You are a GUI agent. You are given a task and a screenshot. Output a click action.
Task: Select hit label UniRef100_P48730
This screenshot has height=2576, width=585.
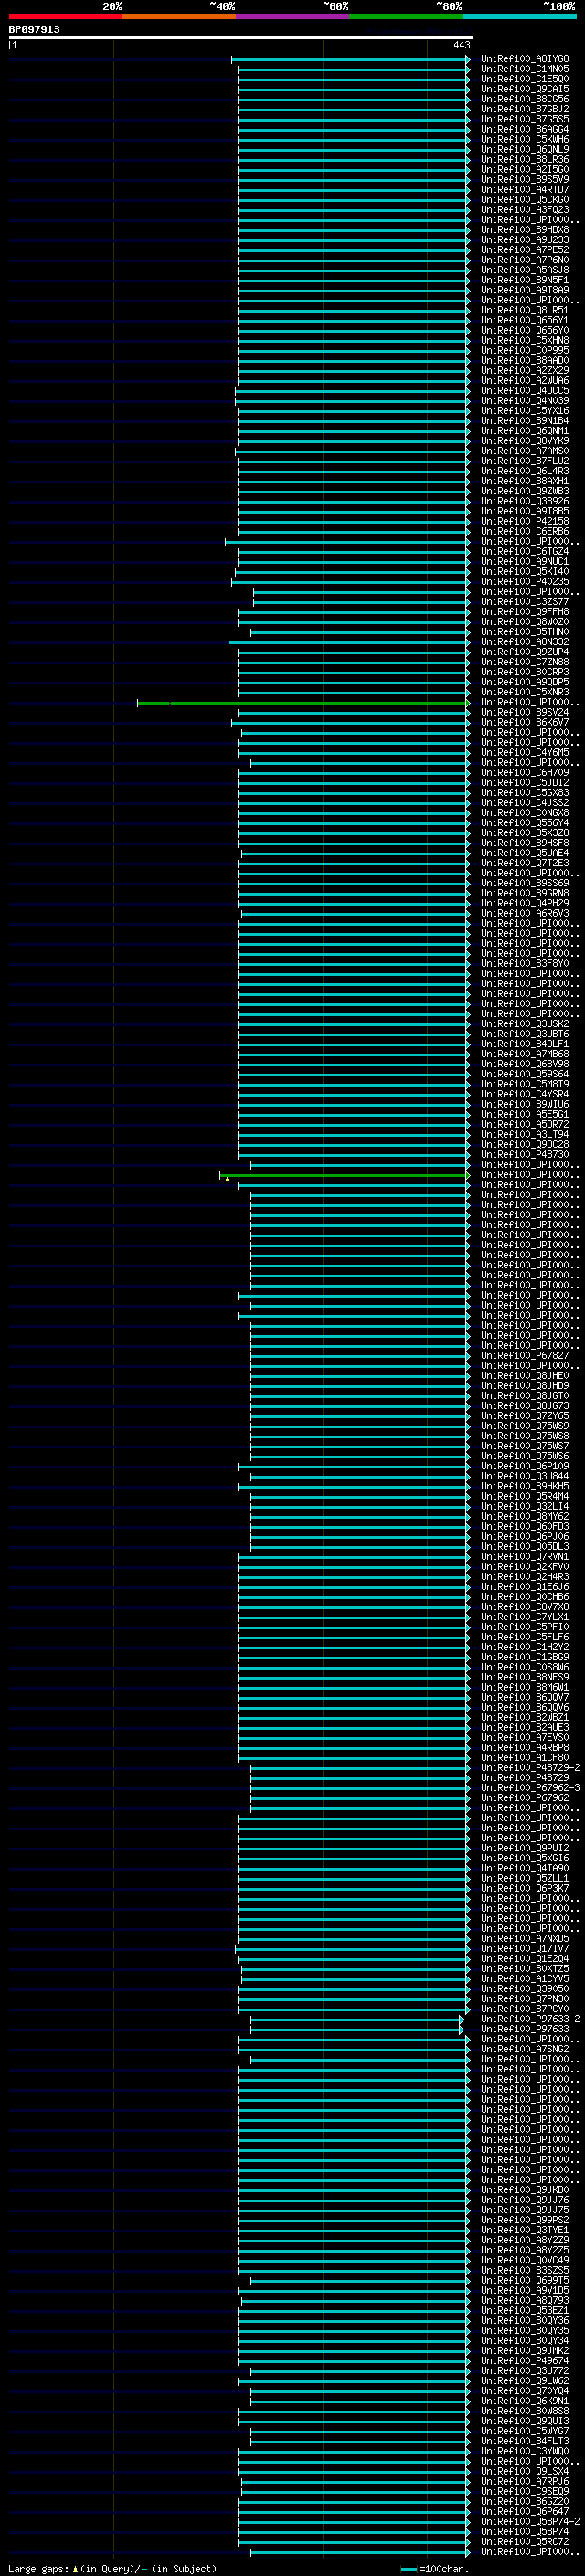(525, 1154)
